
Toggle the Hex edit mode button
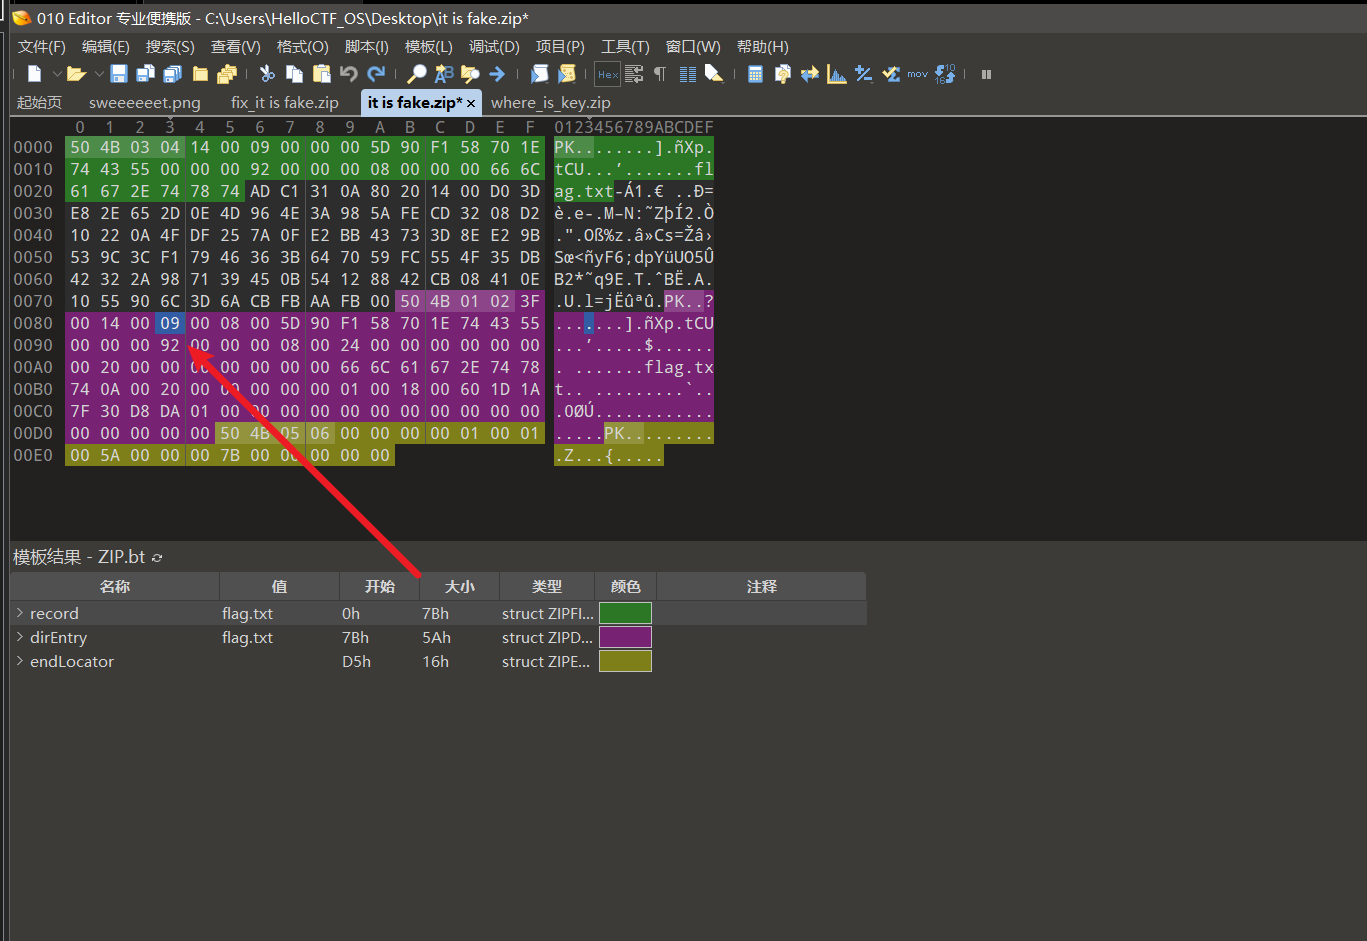[x=607, y=74]
